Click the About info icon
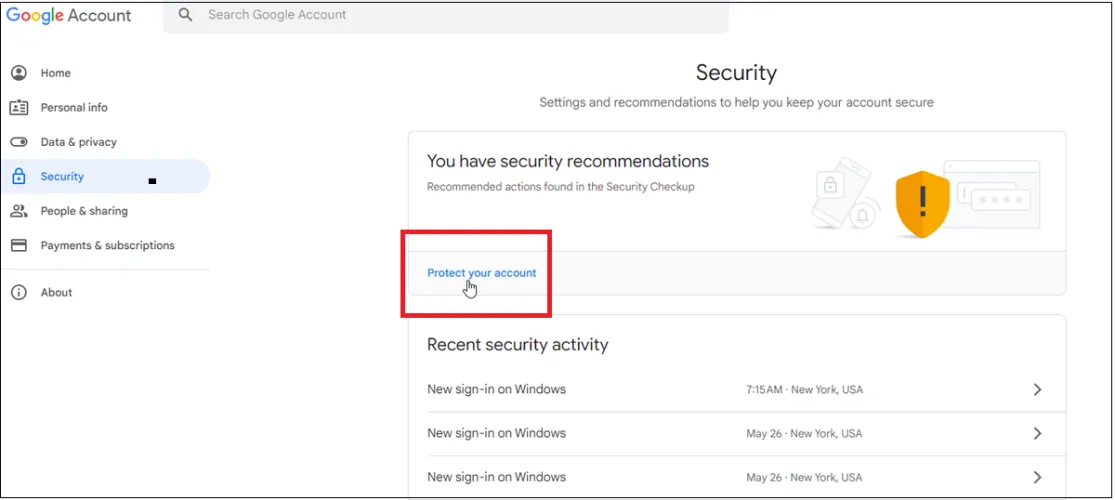The image size is (1115, 500). click(x=18, y=292)
